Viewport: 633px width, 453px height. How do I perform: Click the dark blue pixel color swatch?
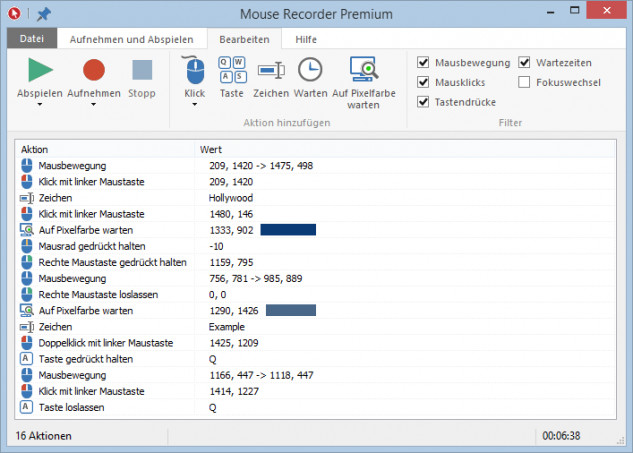pos(288,230)
